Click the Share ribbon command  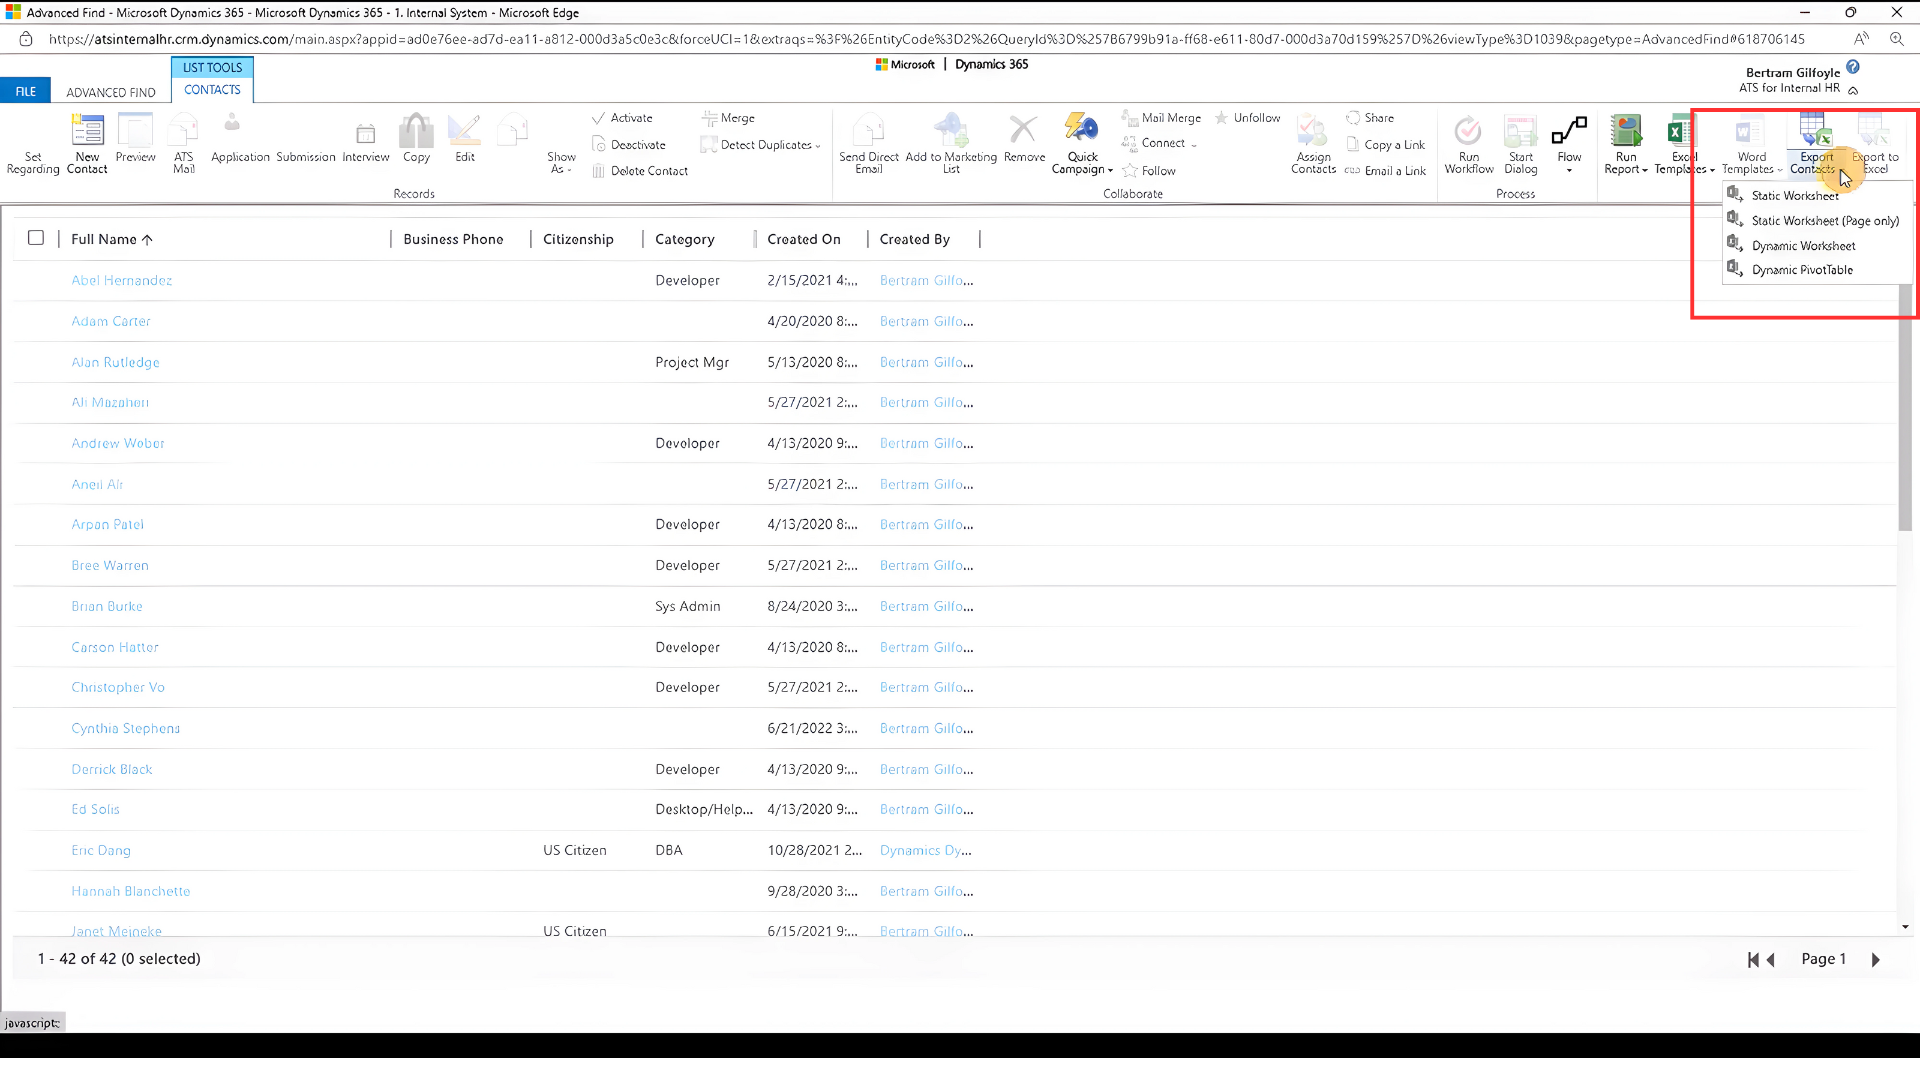(1370, 118)
